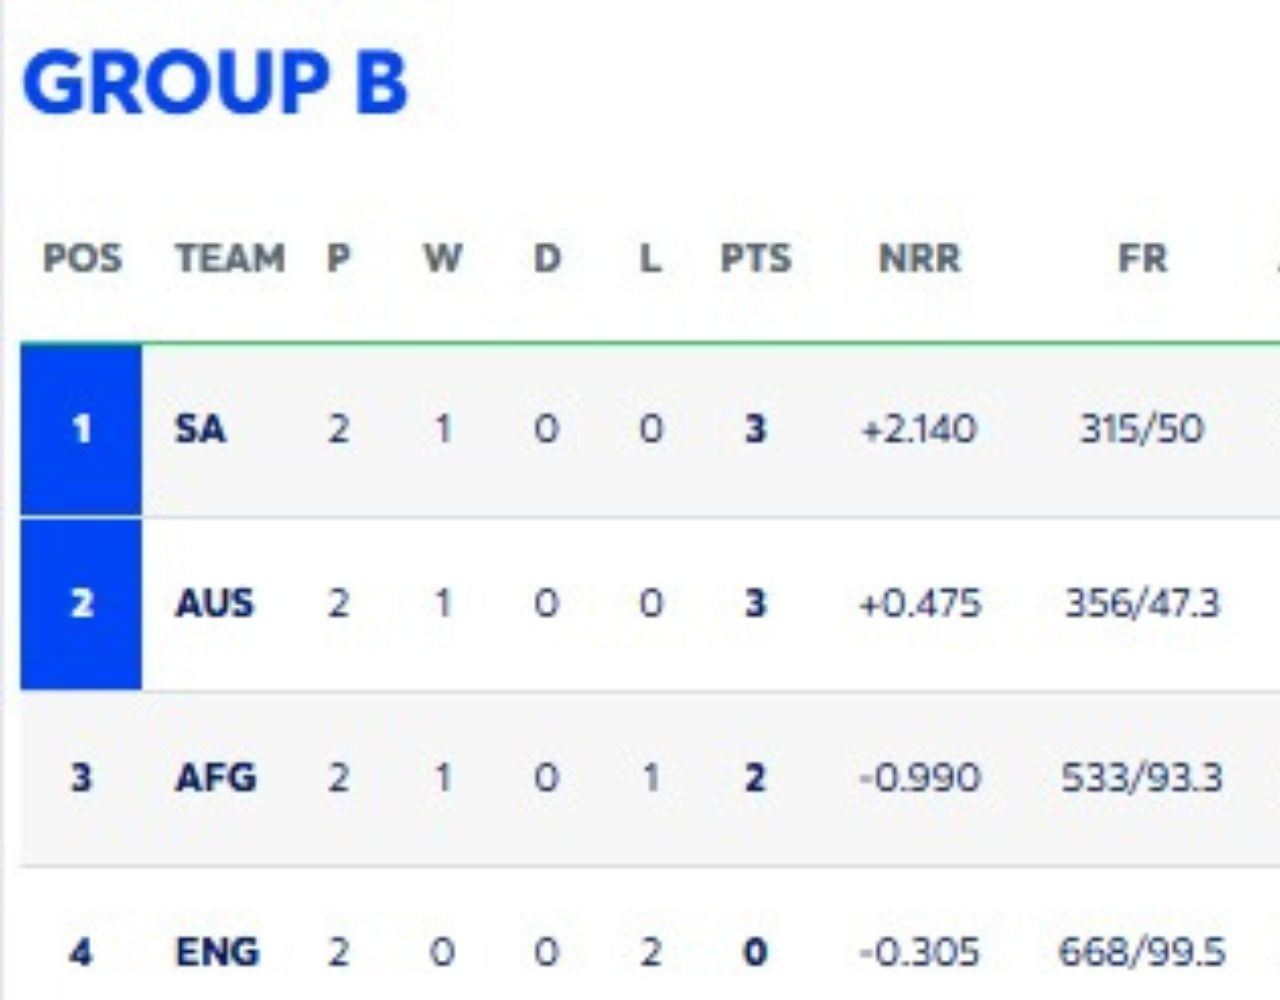The width and height of the screenshot is (1280, 1000).
Task: Click the L (losses) column header
Action: click(650, 259)
